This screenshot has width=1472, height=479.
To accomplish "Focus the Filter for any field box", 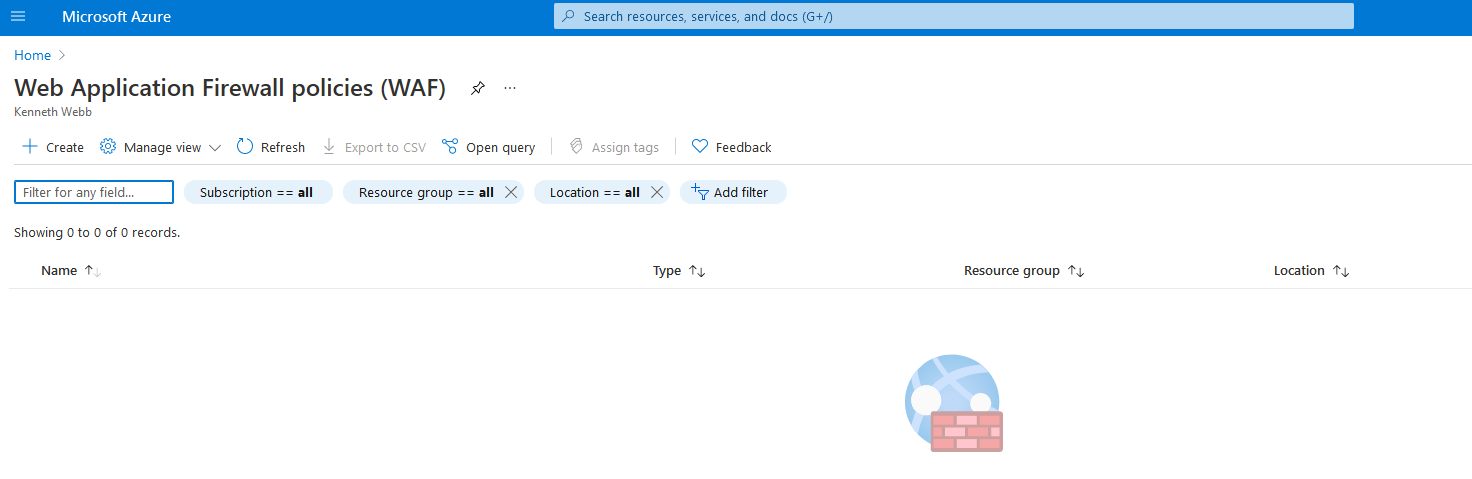I will 94,192.
